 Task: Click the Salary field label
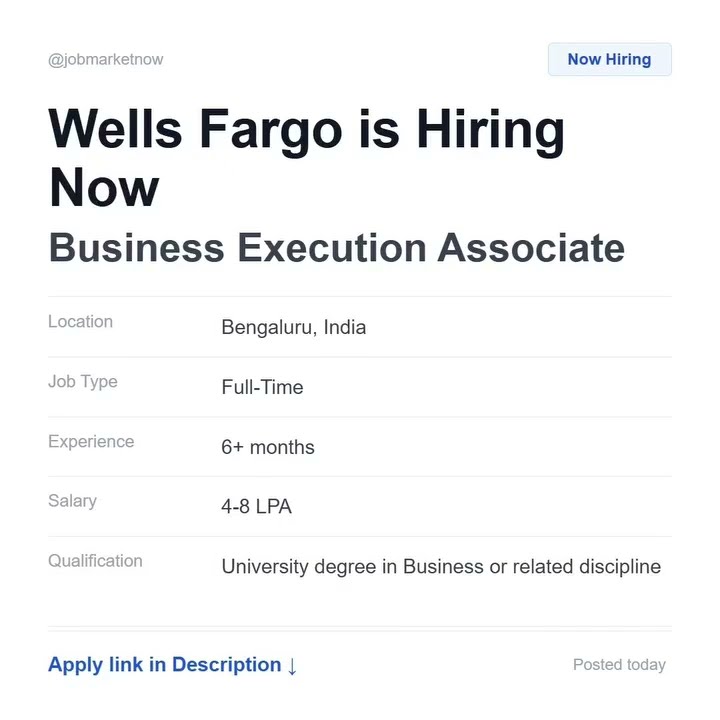coord(72,501)
